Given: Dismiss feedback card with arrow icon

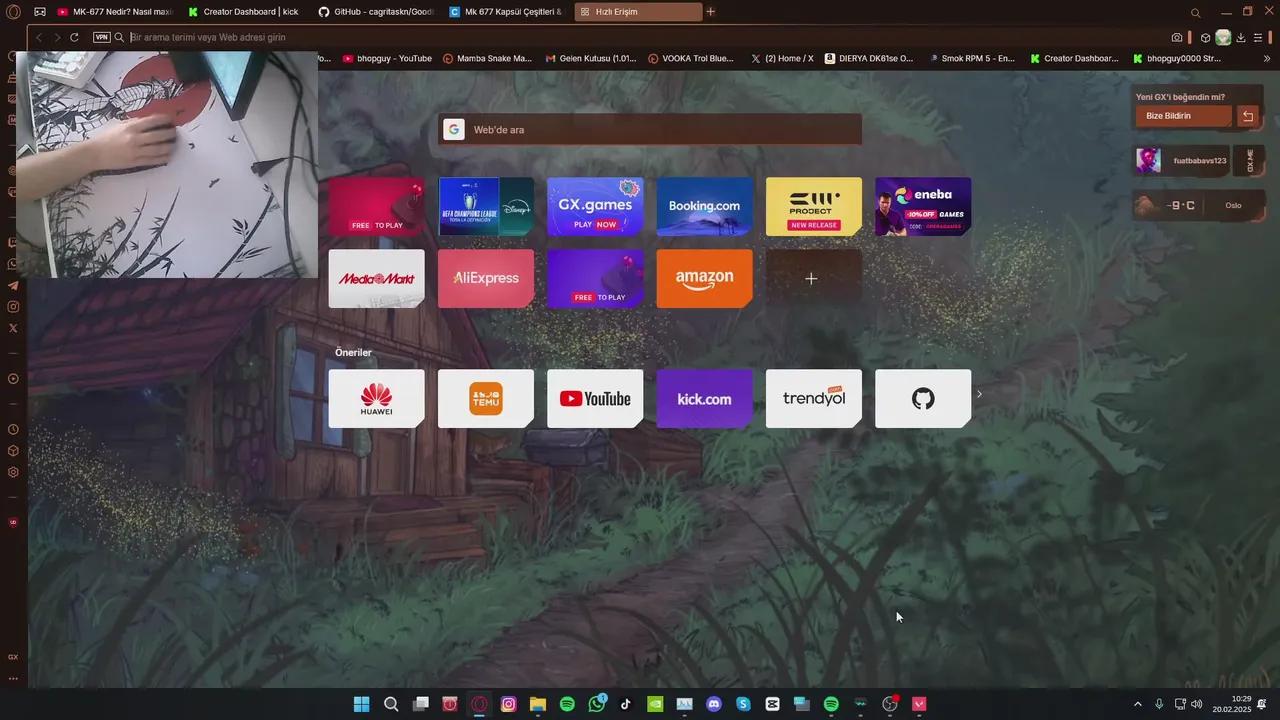Looking at the screenshot, I should click(1248, 116).
